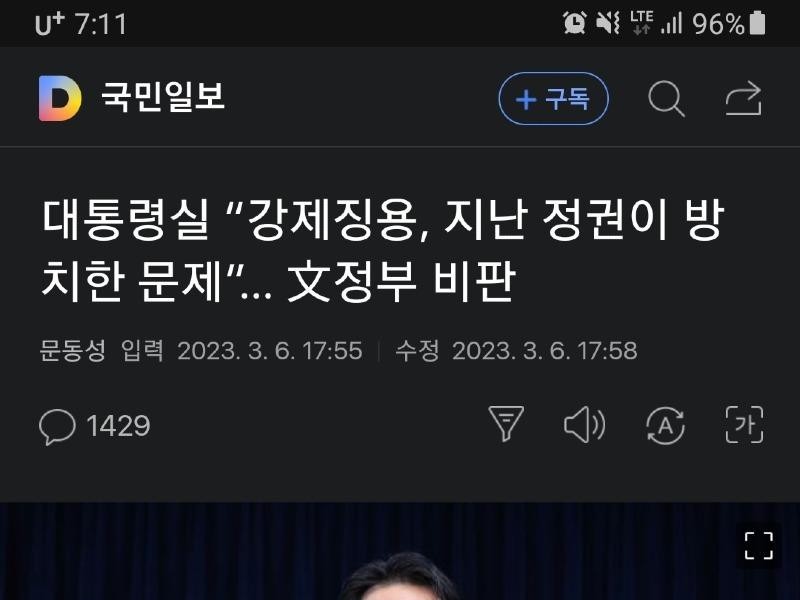
Task: Subscribe with the 구독 button
Action: [x=554, y=98]
